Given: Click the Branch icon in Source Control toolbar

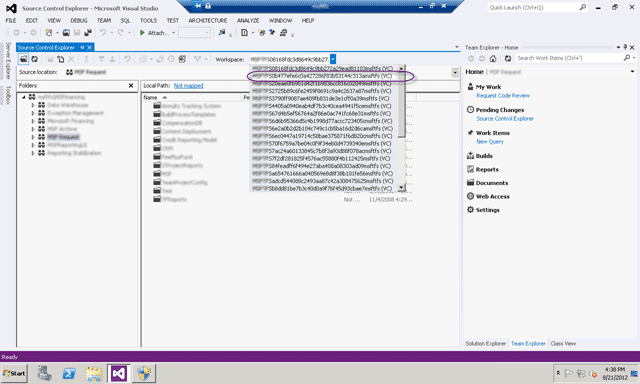Looking at the screenshot, I should pos(197,59).
